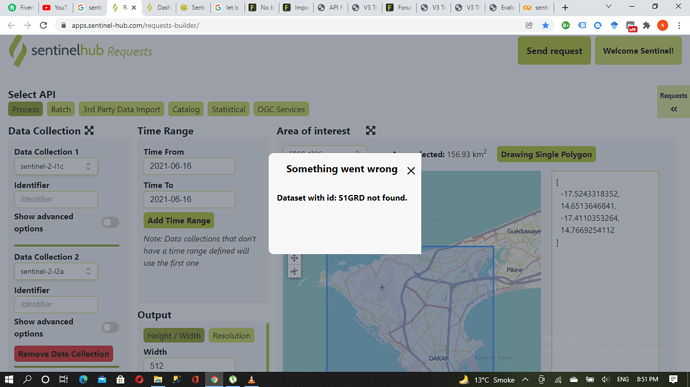This screenshot has width=690, height=387.
Task: Click the map move/pan control icon
Action: [294, 258]
